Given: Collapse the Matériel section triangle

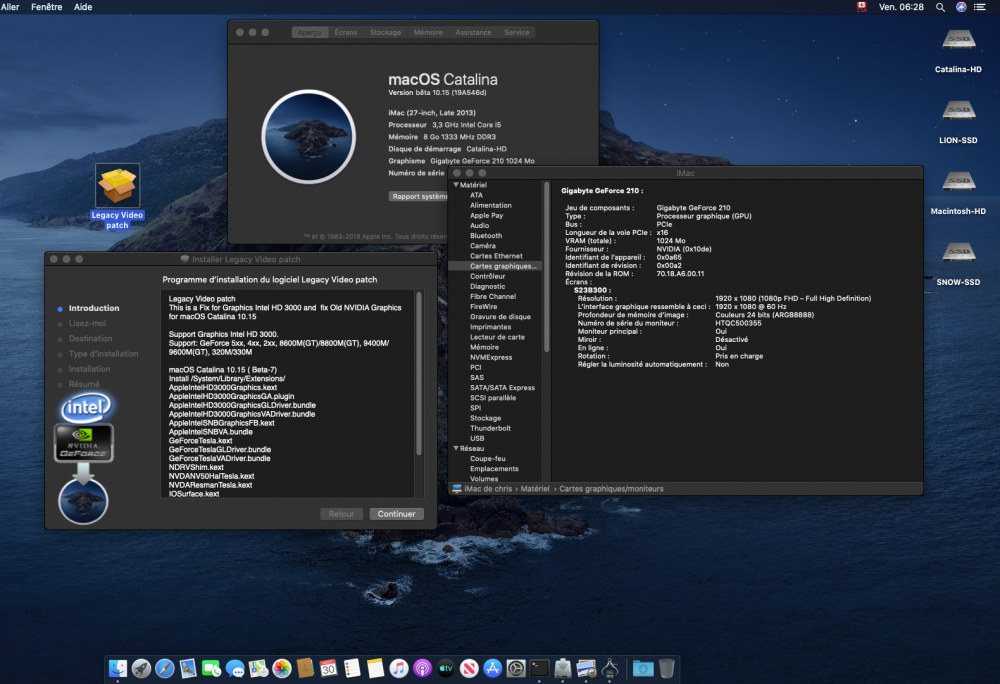Looking at the screenshot, I should [455, 185].
